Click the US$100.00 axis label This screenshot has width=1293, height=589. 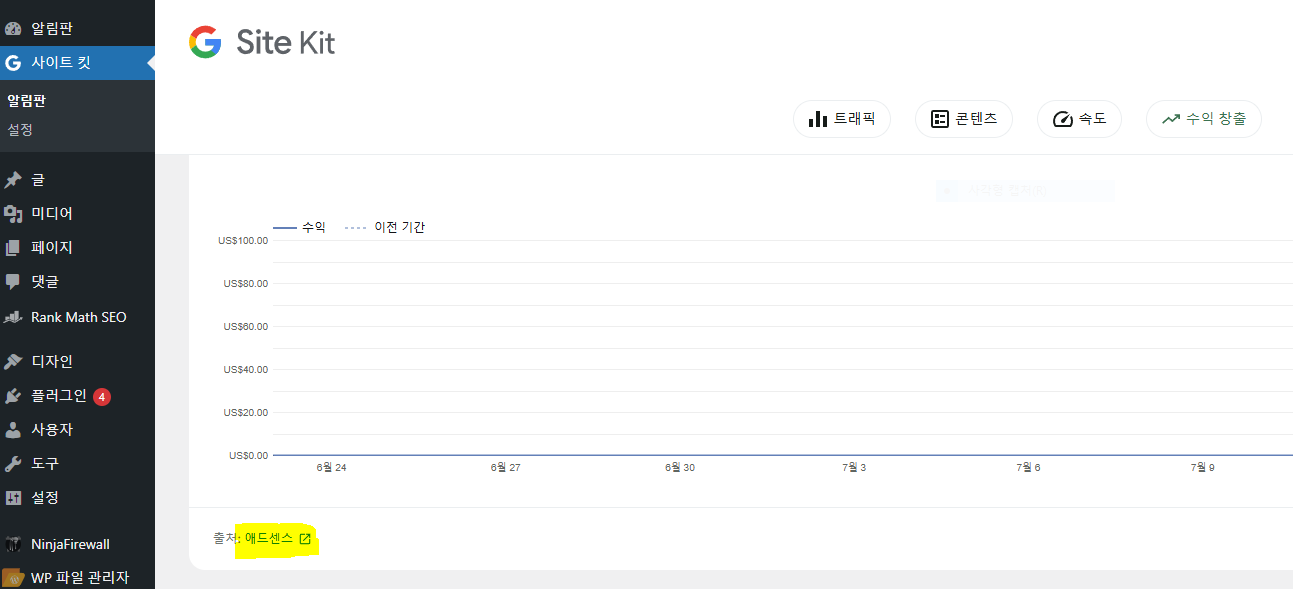click(243, 240)
